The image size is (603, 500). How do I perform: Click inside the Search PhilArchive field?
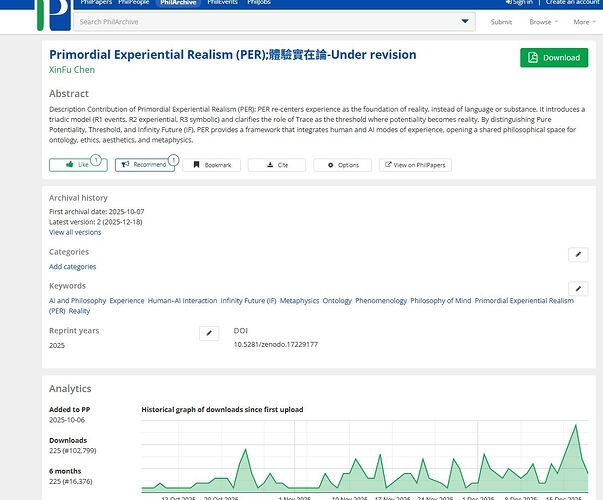pyautogui.click(x=260, y=21)
